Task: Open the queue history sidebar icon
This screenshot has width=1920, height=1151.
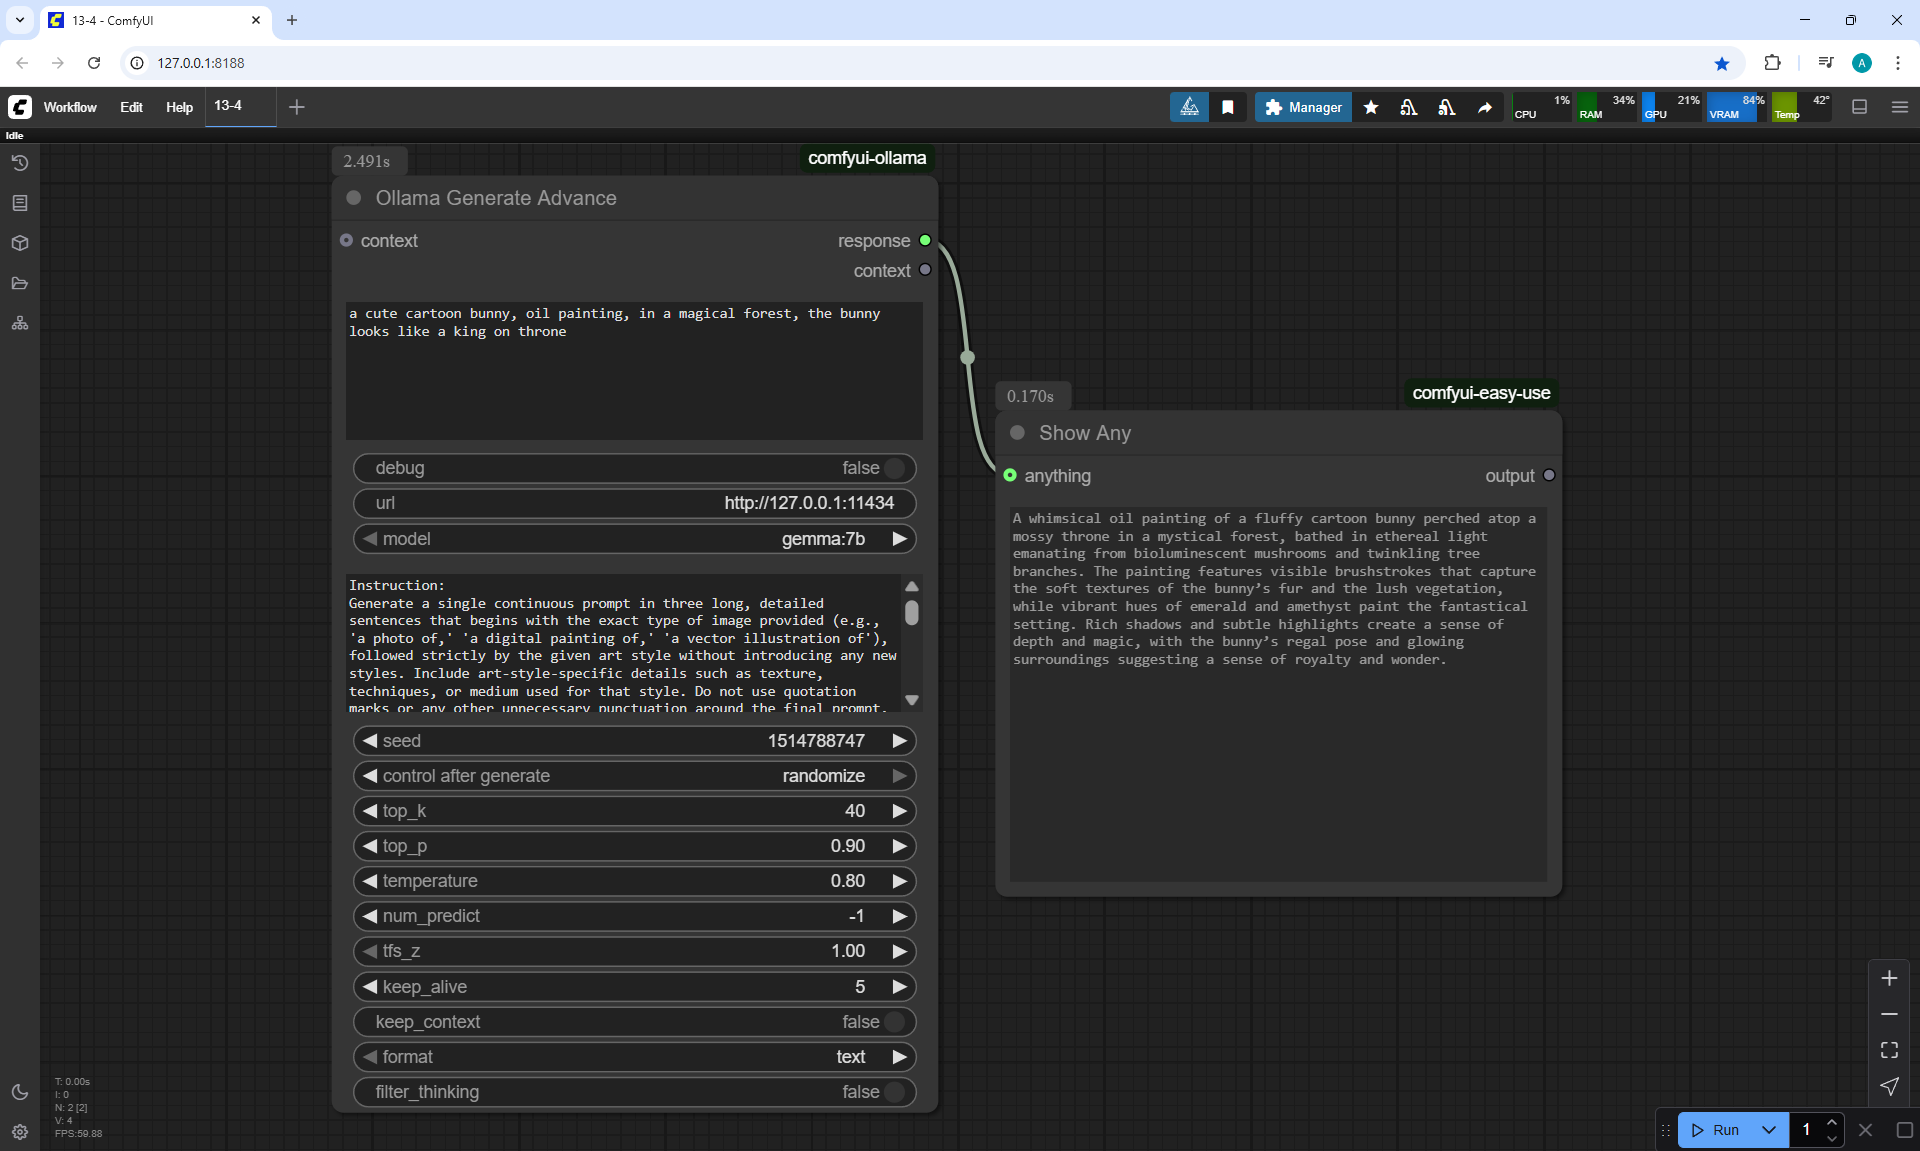Action: click(20, 163)
